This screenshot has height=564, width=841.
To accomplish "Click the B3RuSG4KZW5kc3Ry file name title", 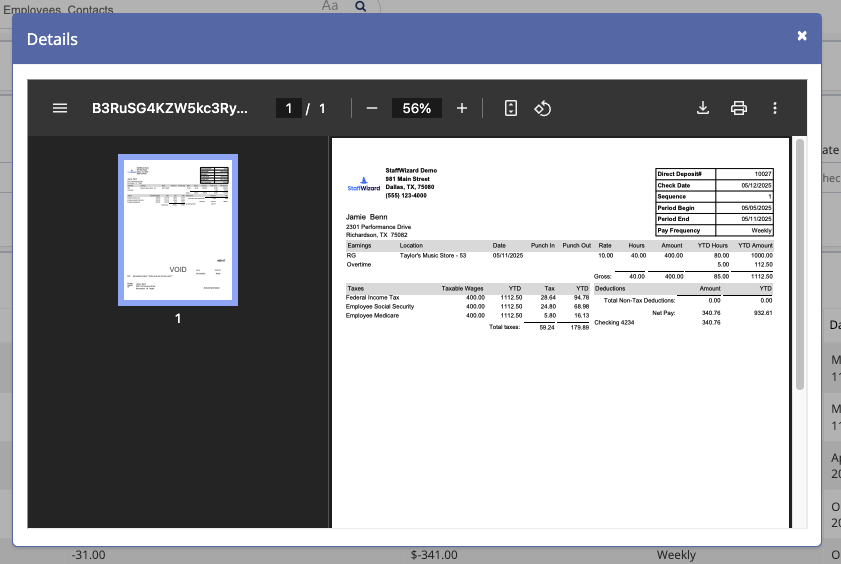I will click(x=169, y=108).
